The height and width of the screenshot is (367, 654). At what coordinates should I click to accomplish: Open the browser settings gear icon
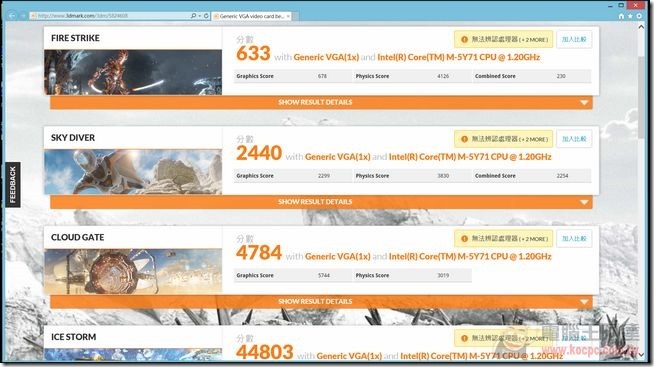click(x=639, y=16)
